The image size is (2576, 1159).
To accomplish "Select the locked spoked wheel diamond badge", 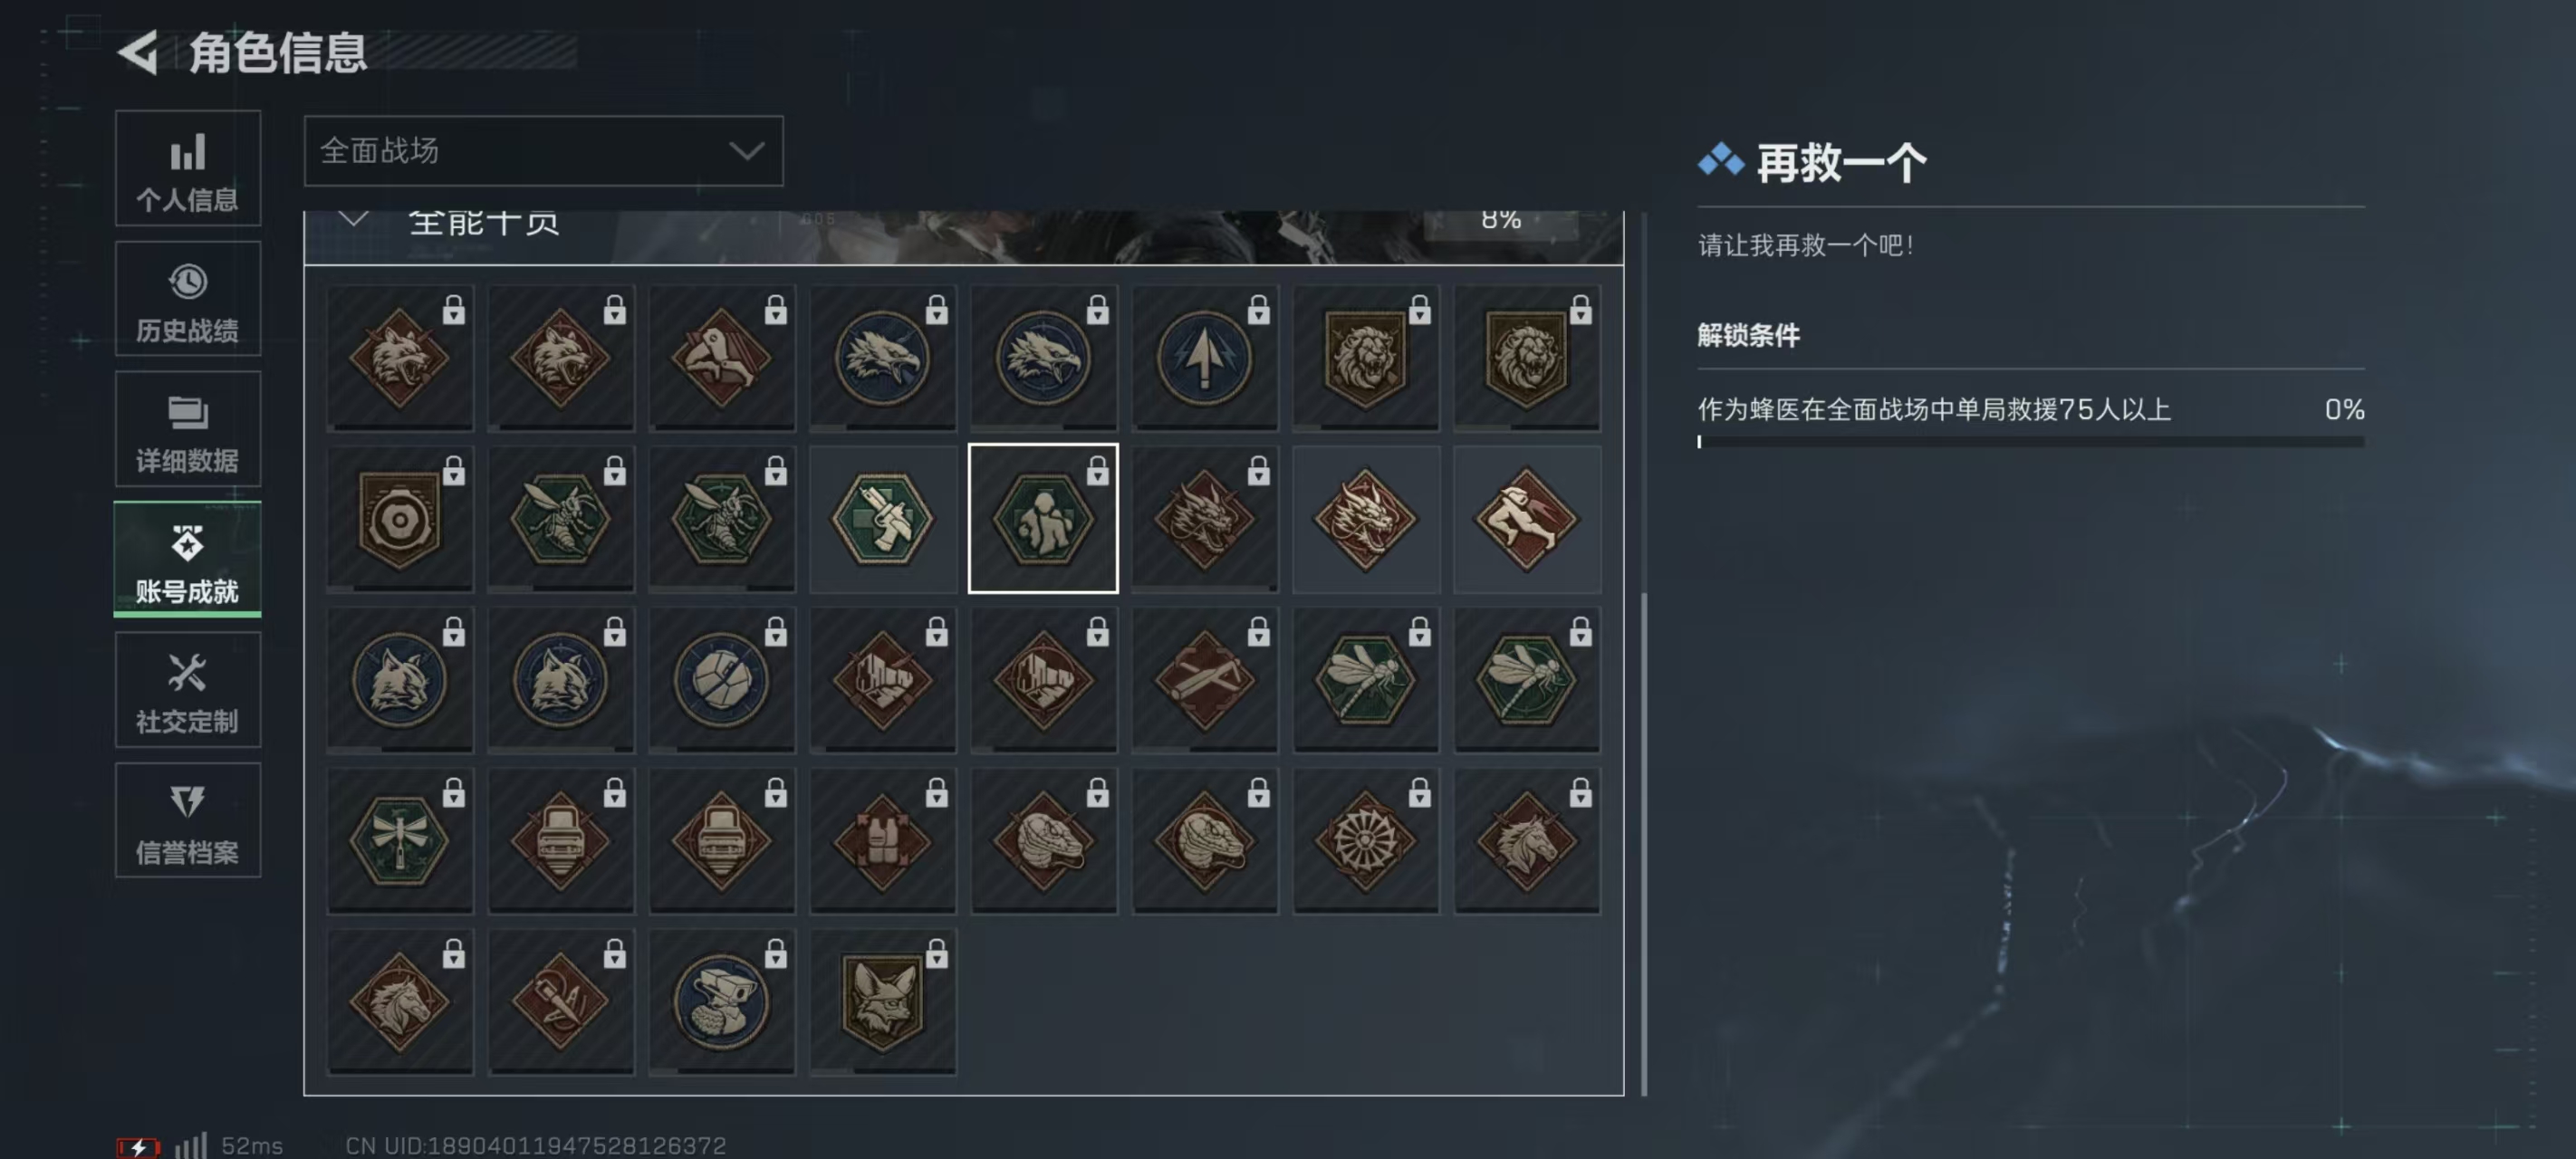I will coord(1365,841).
